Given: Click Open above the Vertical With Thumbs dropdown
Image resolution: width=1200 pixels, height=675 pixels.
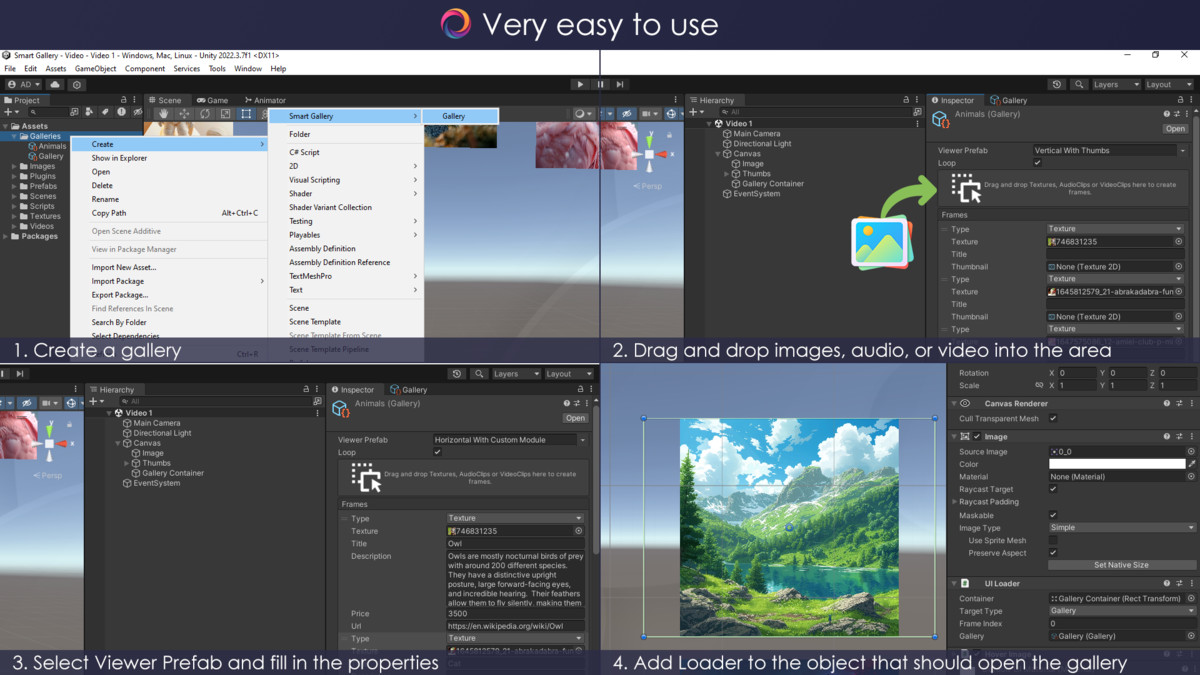Looking at the screenshot, I should tap(1175, 129).
